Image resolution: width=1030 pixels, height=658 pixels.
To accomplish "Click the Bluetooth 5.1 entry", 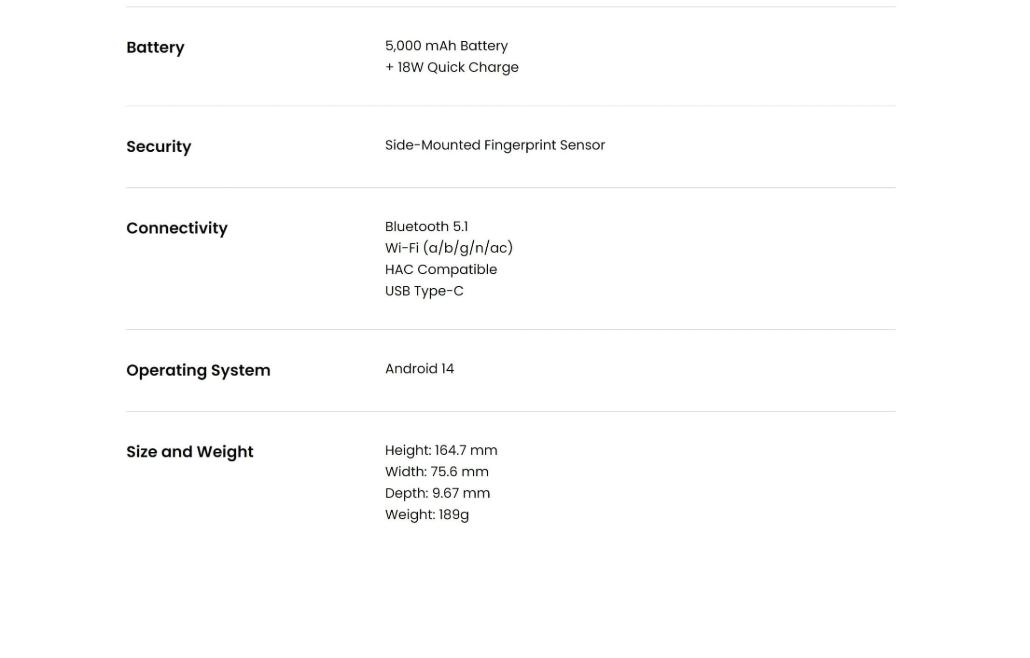I will [426, 227].
